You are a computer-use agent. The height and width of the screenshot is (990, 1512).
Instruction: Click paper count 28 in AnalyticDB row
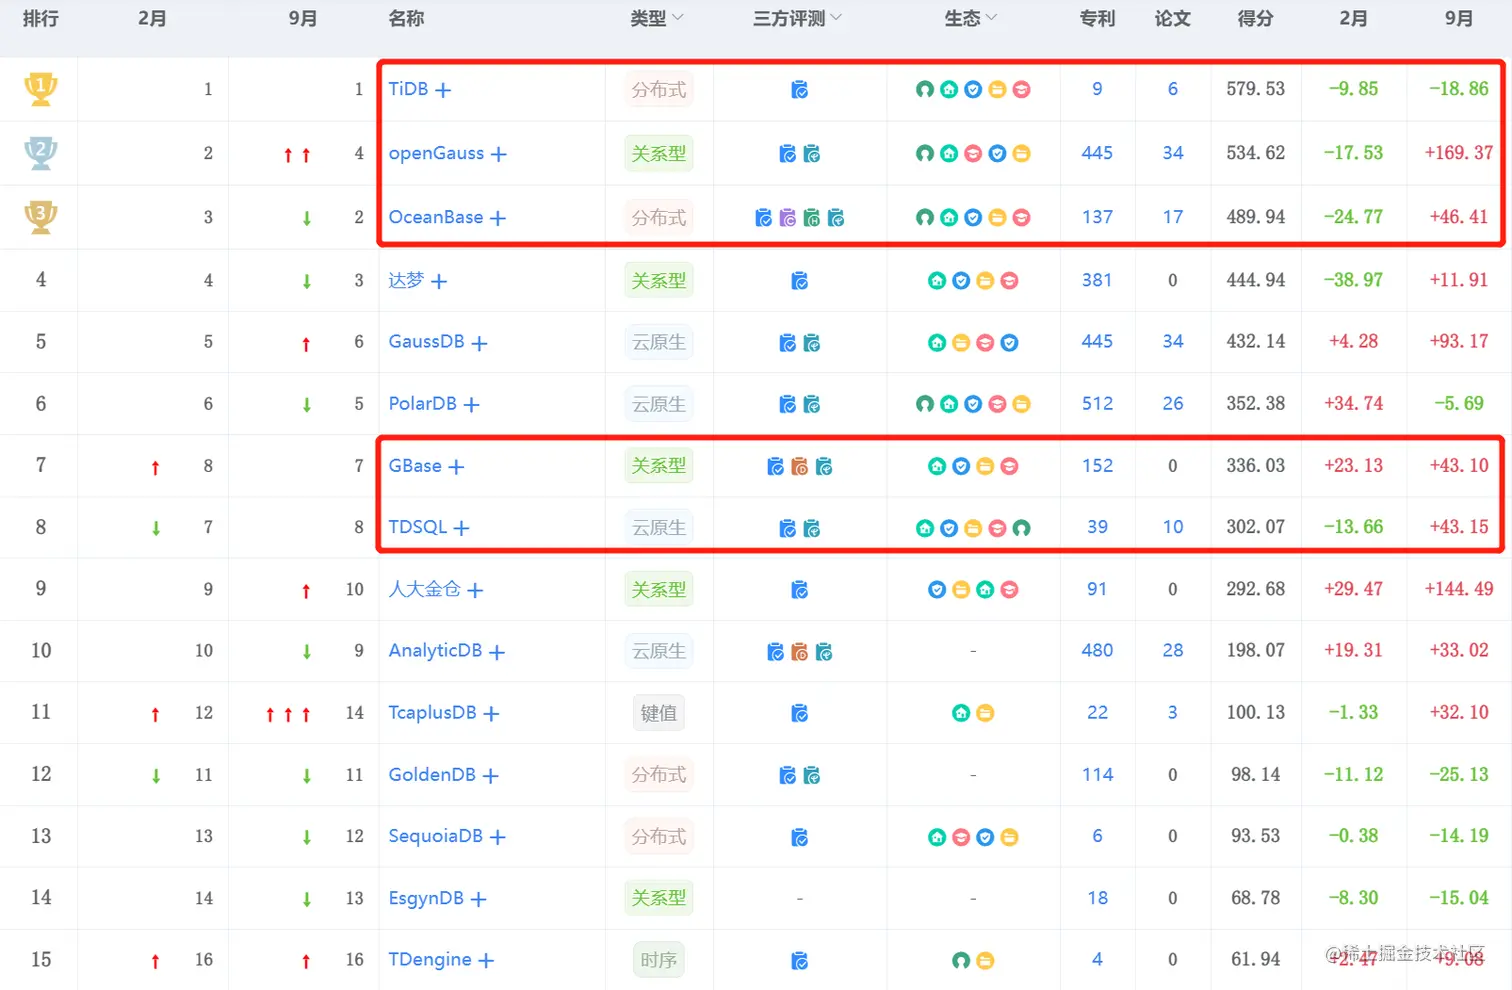point(1173,650)
